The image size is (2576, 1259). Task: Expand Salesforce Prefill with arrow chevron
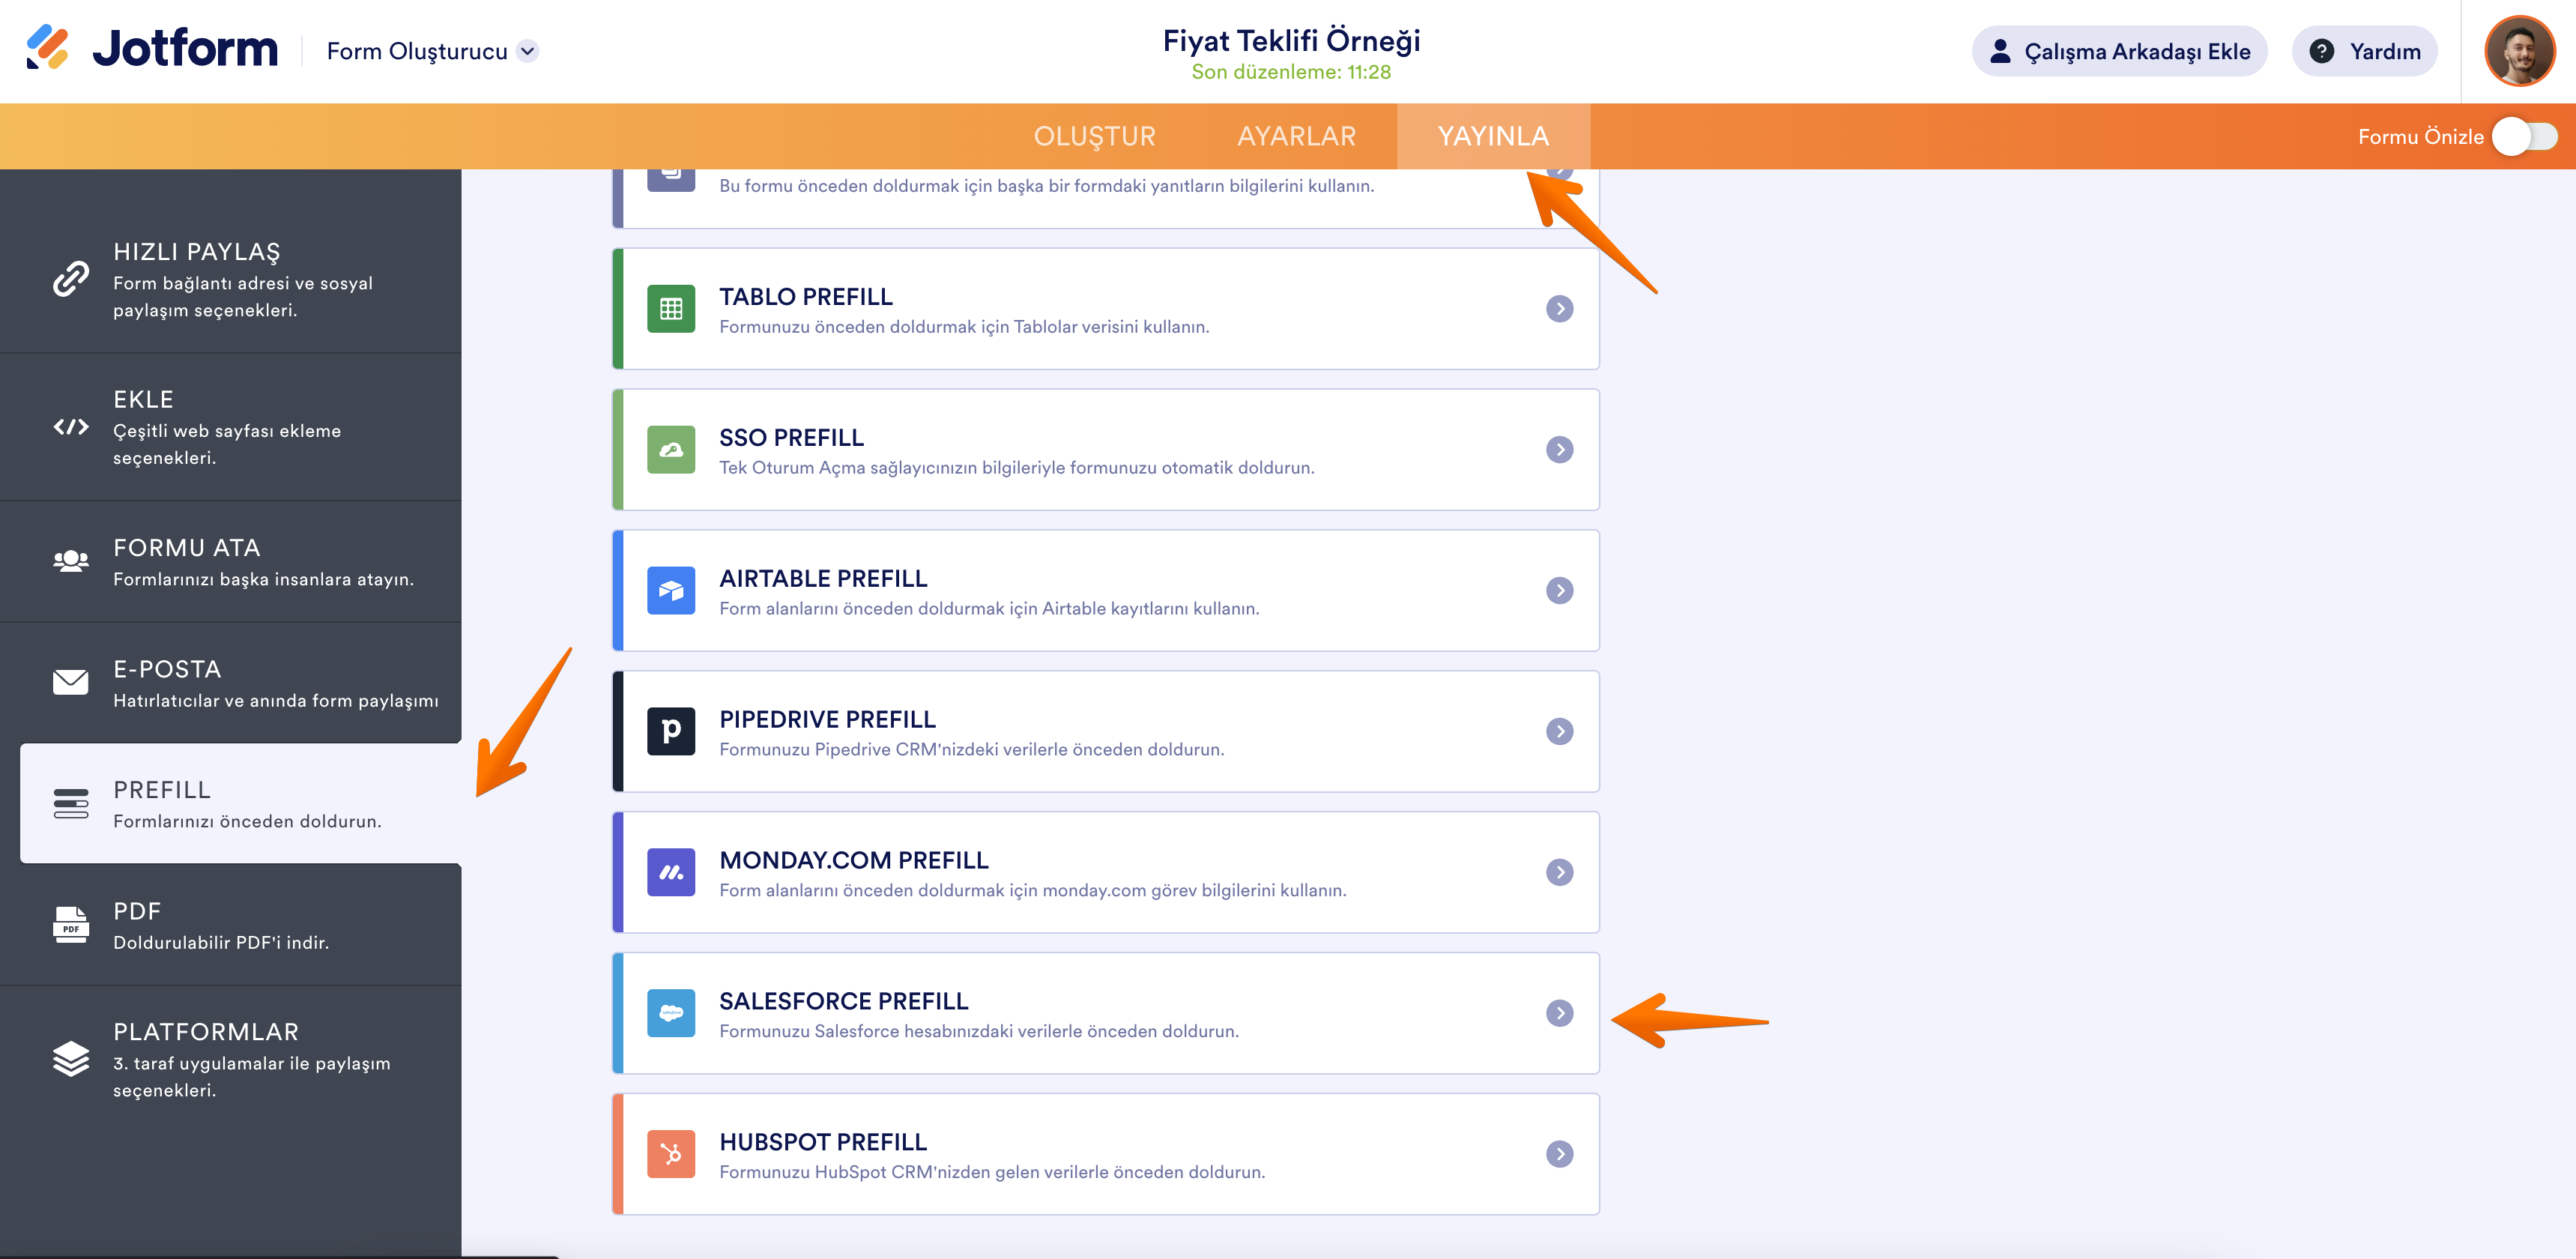click(x=1559, y=1013)
